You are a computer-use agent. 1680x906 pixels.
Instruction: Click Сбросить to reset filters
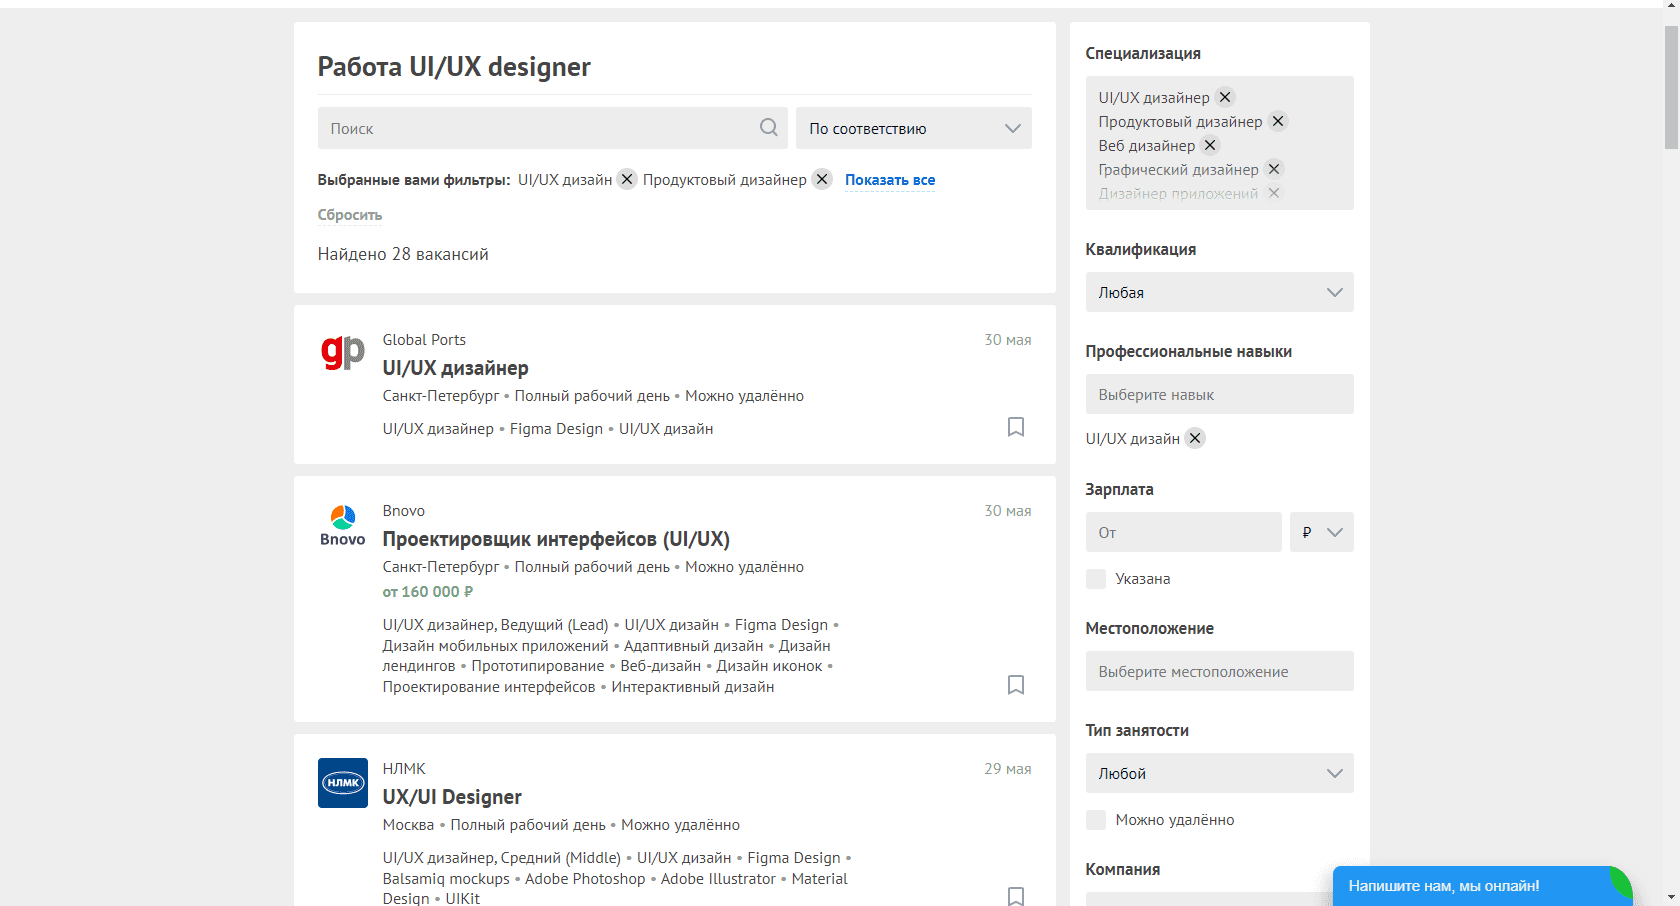pos(350,215)
